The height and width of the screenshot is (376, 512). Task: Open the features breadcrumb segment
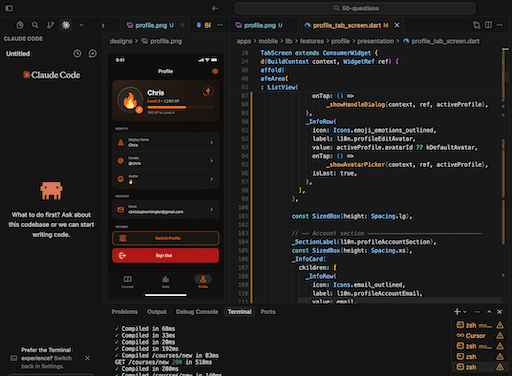(312, 41)
